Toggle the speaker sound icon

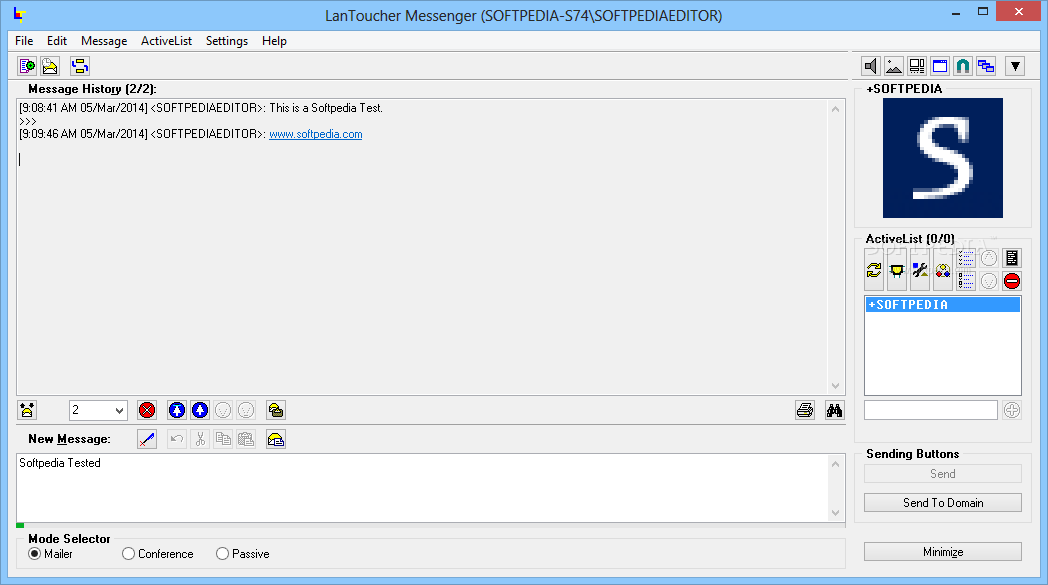pos(870,66)
